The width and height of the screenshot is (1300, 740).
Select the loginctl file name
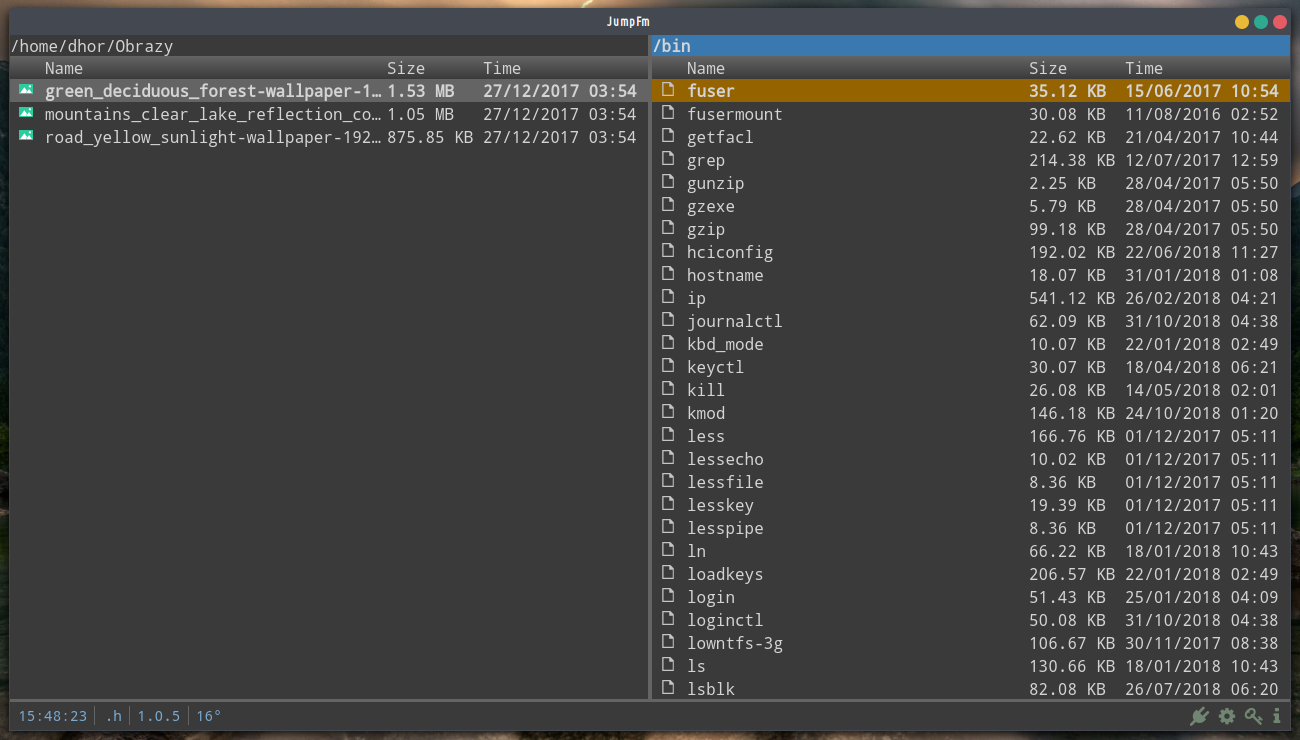pyautogui.click(x=725, y=620)
